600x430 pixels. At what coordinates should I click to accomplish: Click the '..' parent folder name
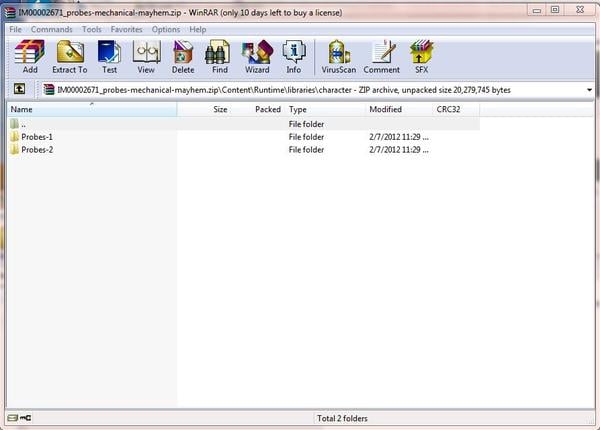click(23, 125)
